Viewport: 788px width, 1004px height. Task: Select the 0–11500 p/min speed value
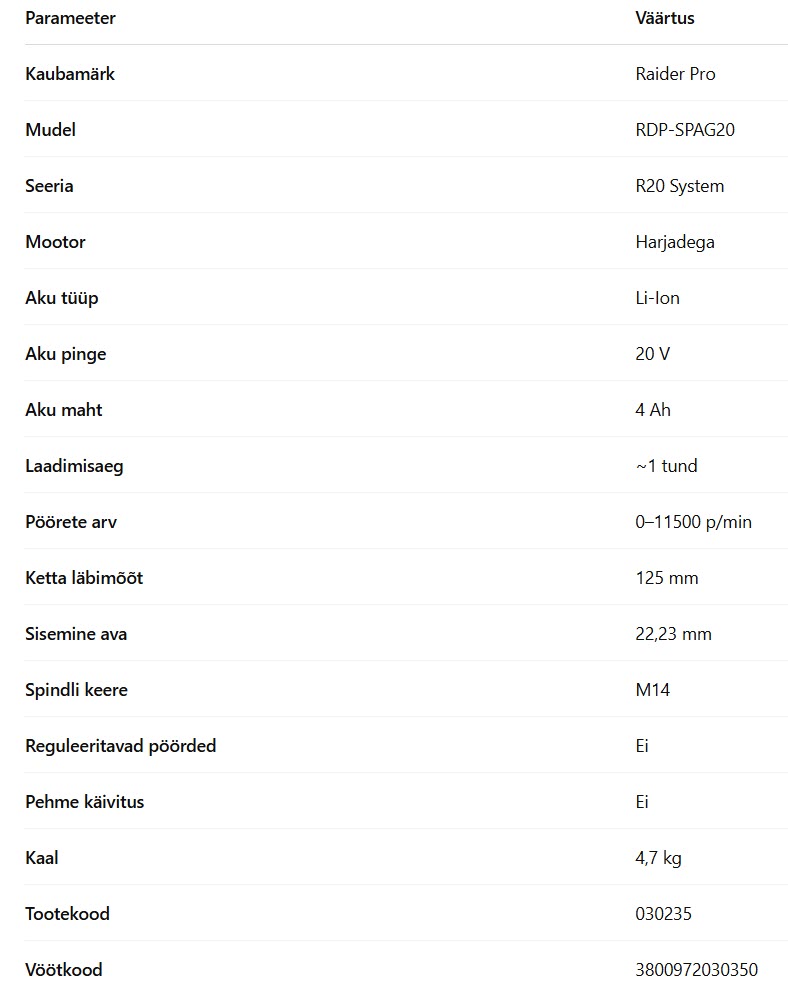693,522
